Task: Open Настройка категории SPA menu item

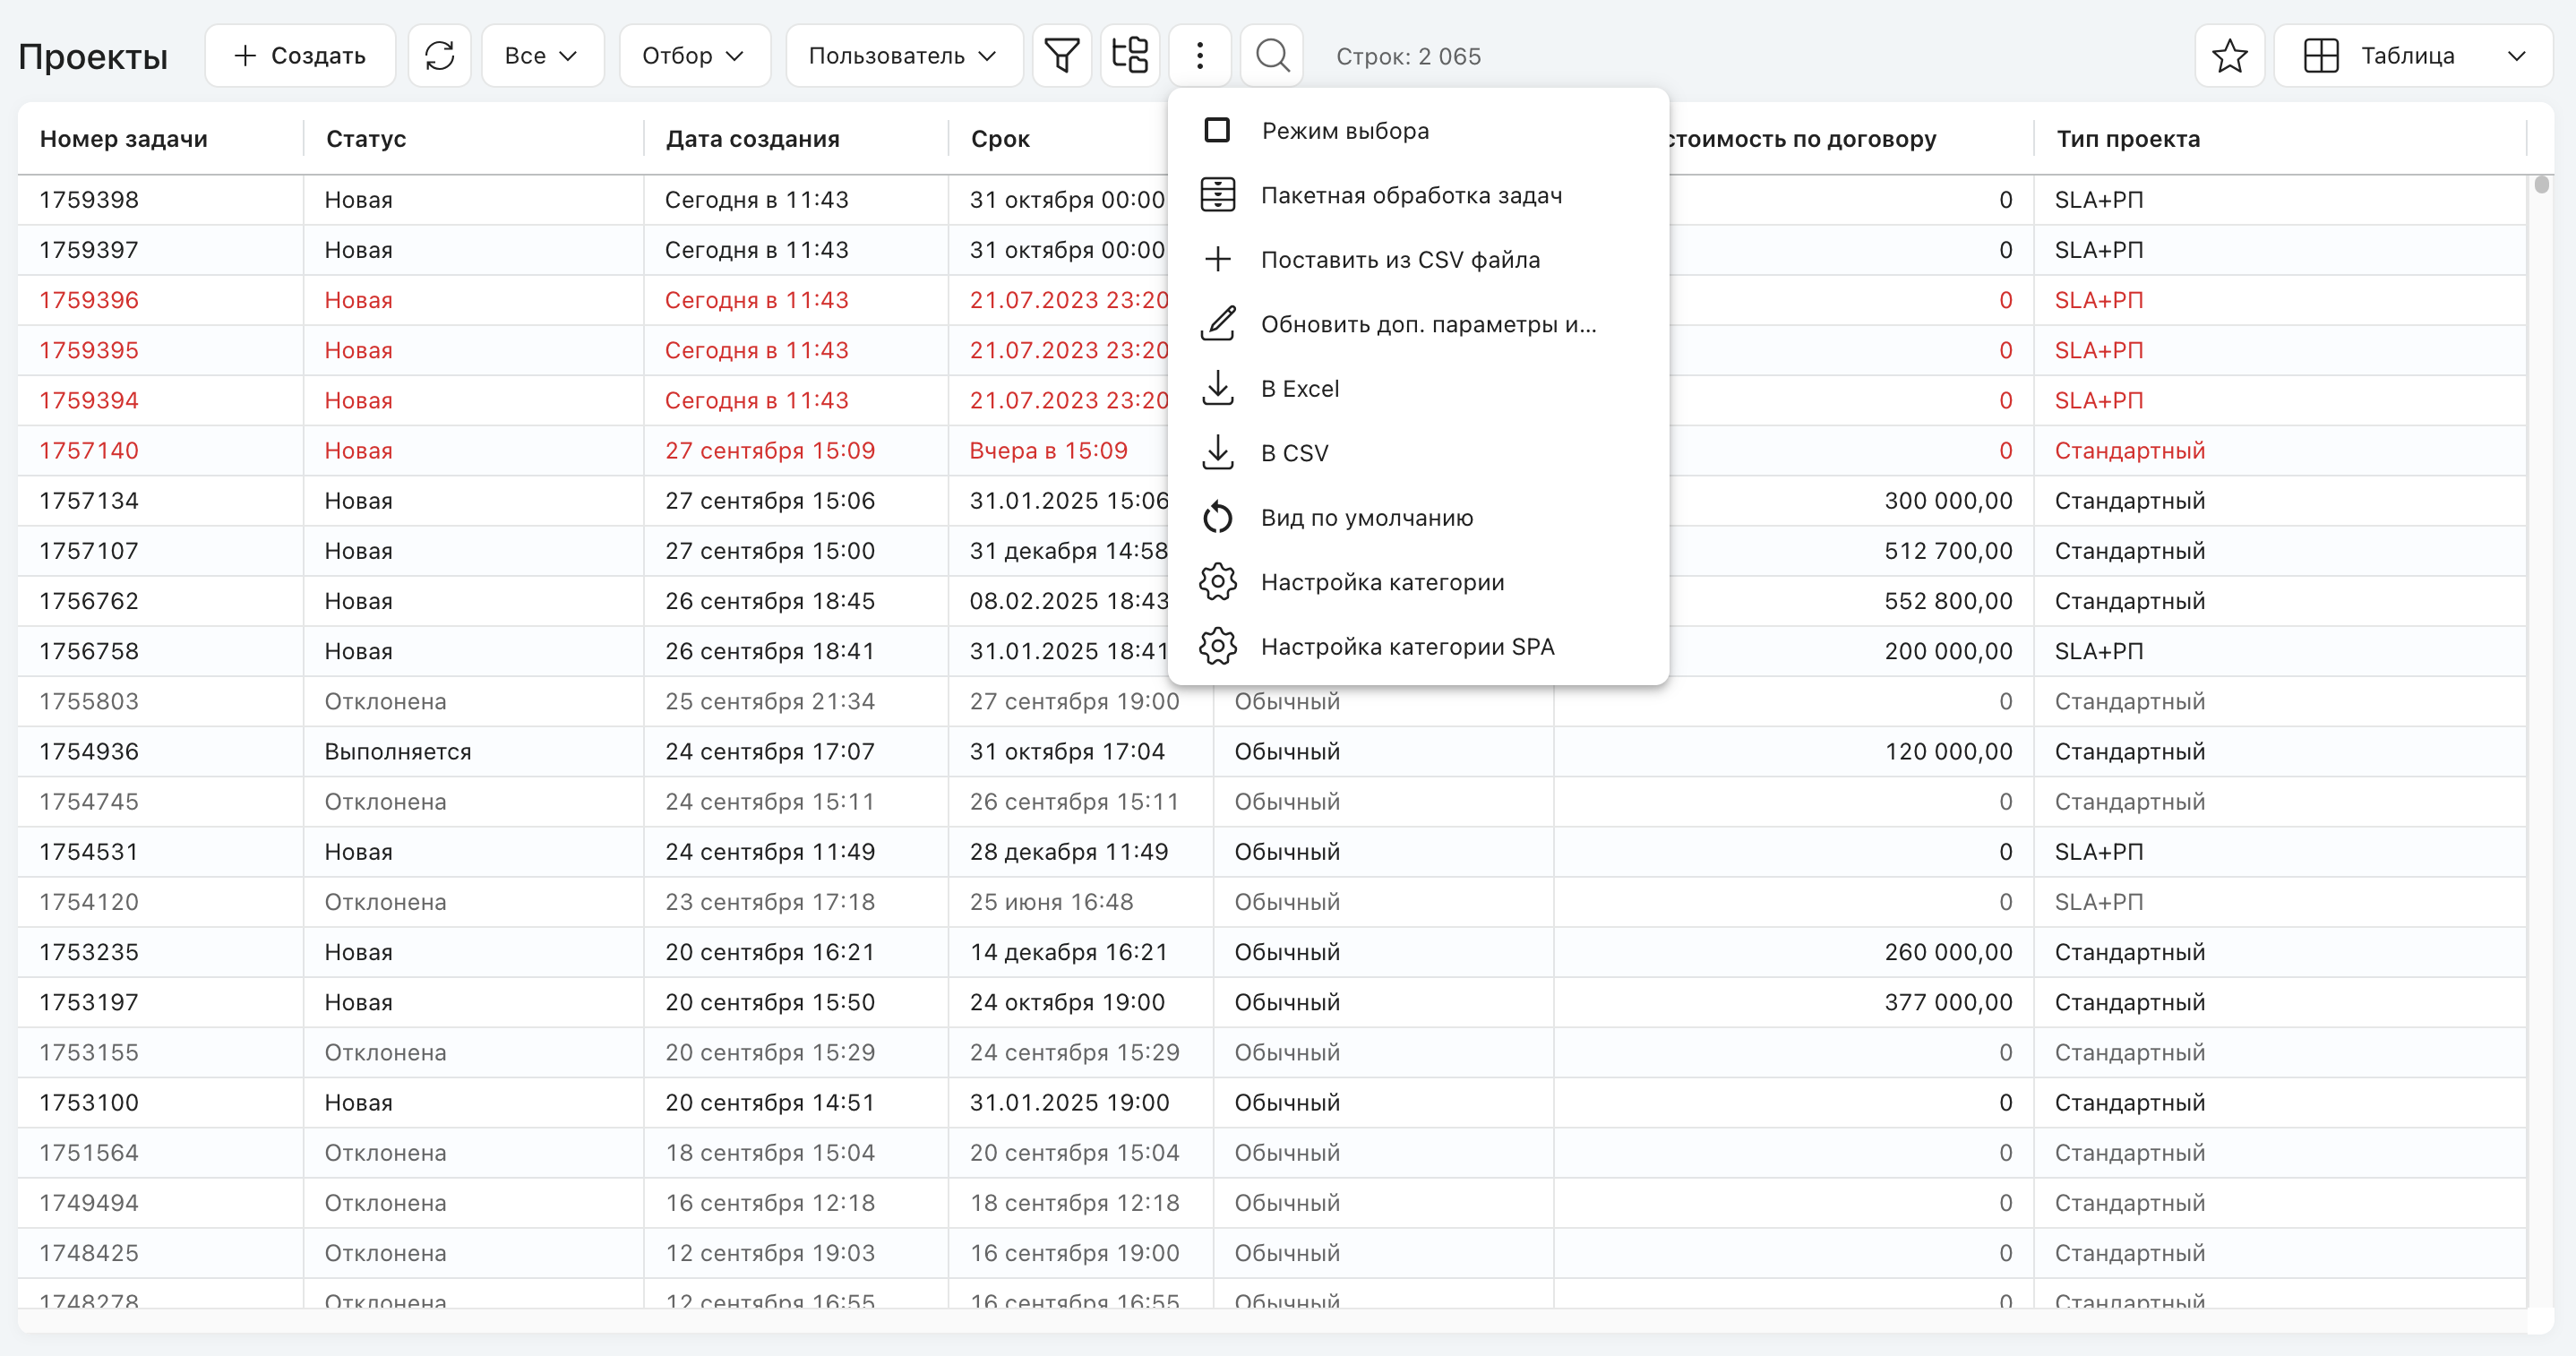Action: [x=1418, y=646]
